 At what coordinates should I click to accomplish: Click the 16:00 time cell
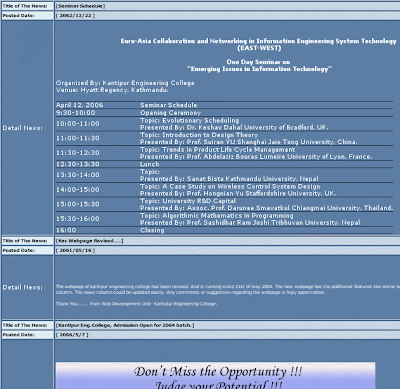tap(66, 230)
